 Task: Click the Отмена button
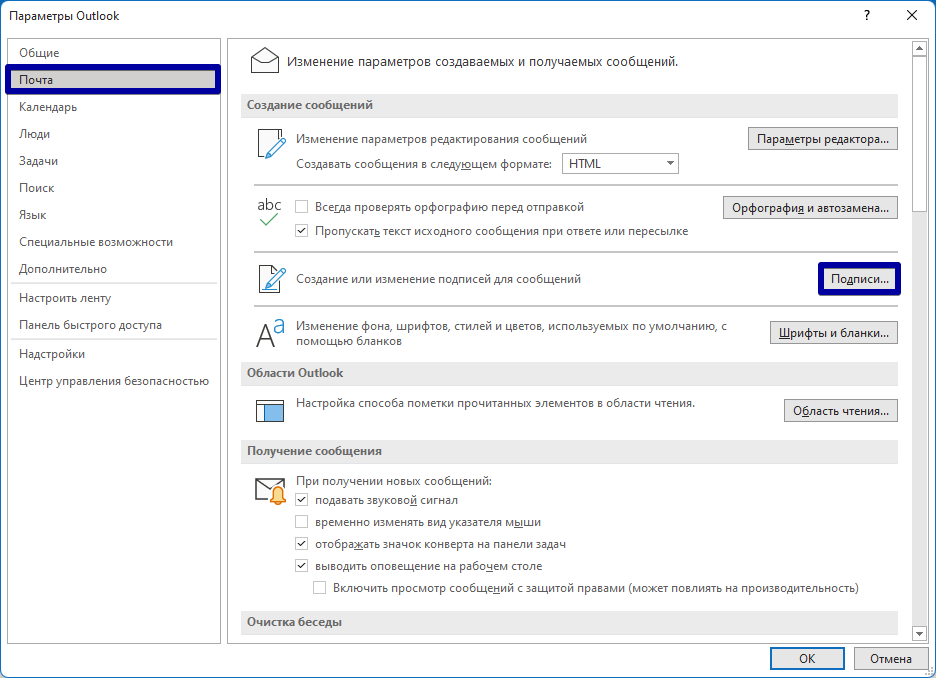coord(891,658)
